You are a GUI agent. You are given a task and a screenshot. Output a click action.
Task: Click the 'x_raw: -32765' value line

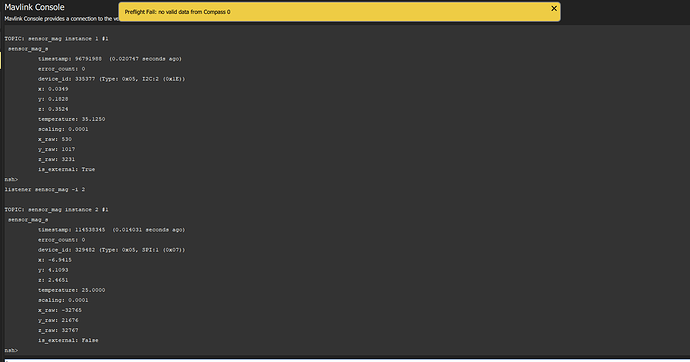click(60, 310)
